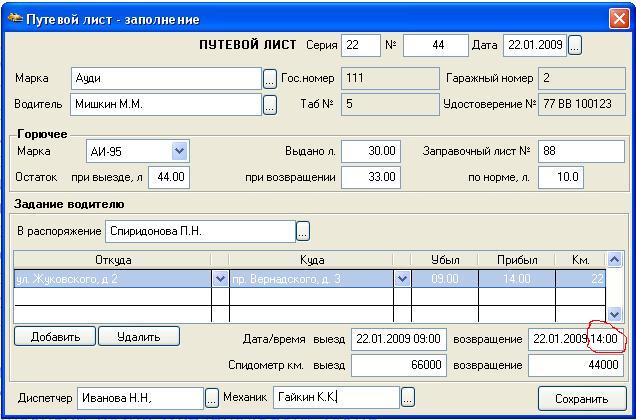Click the Заправочный лист № field
This screenshot has height=420, width=636.
580,151
